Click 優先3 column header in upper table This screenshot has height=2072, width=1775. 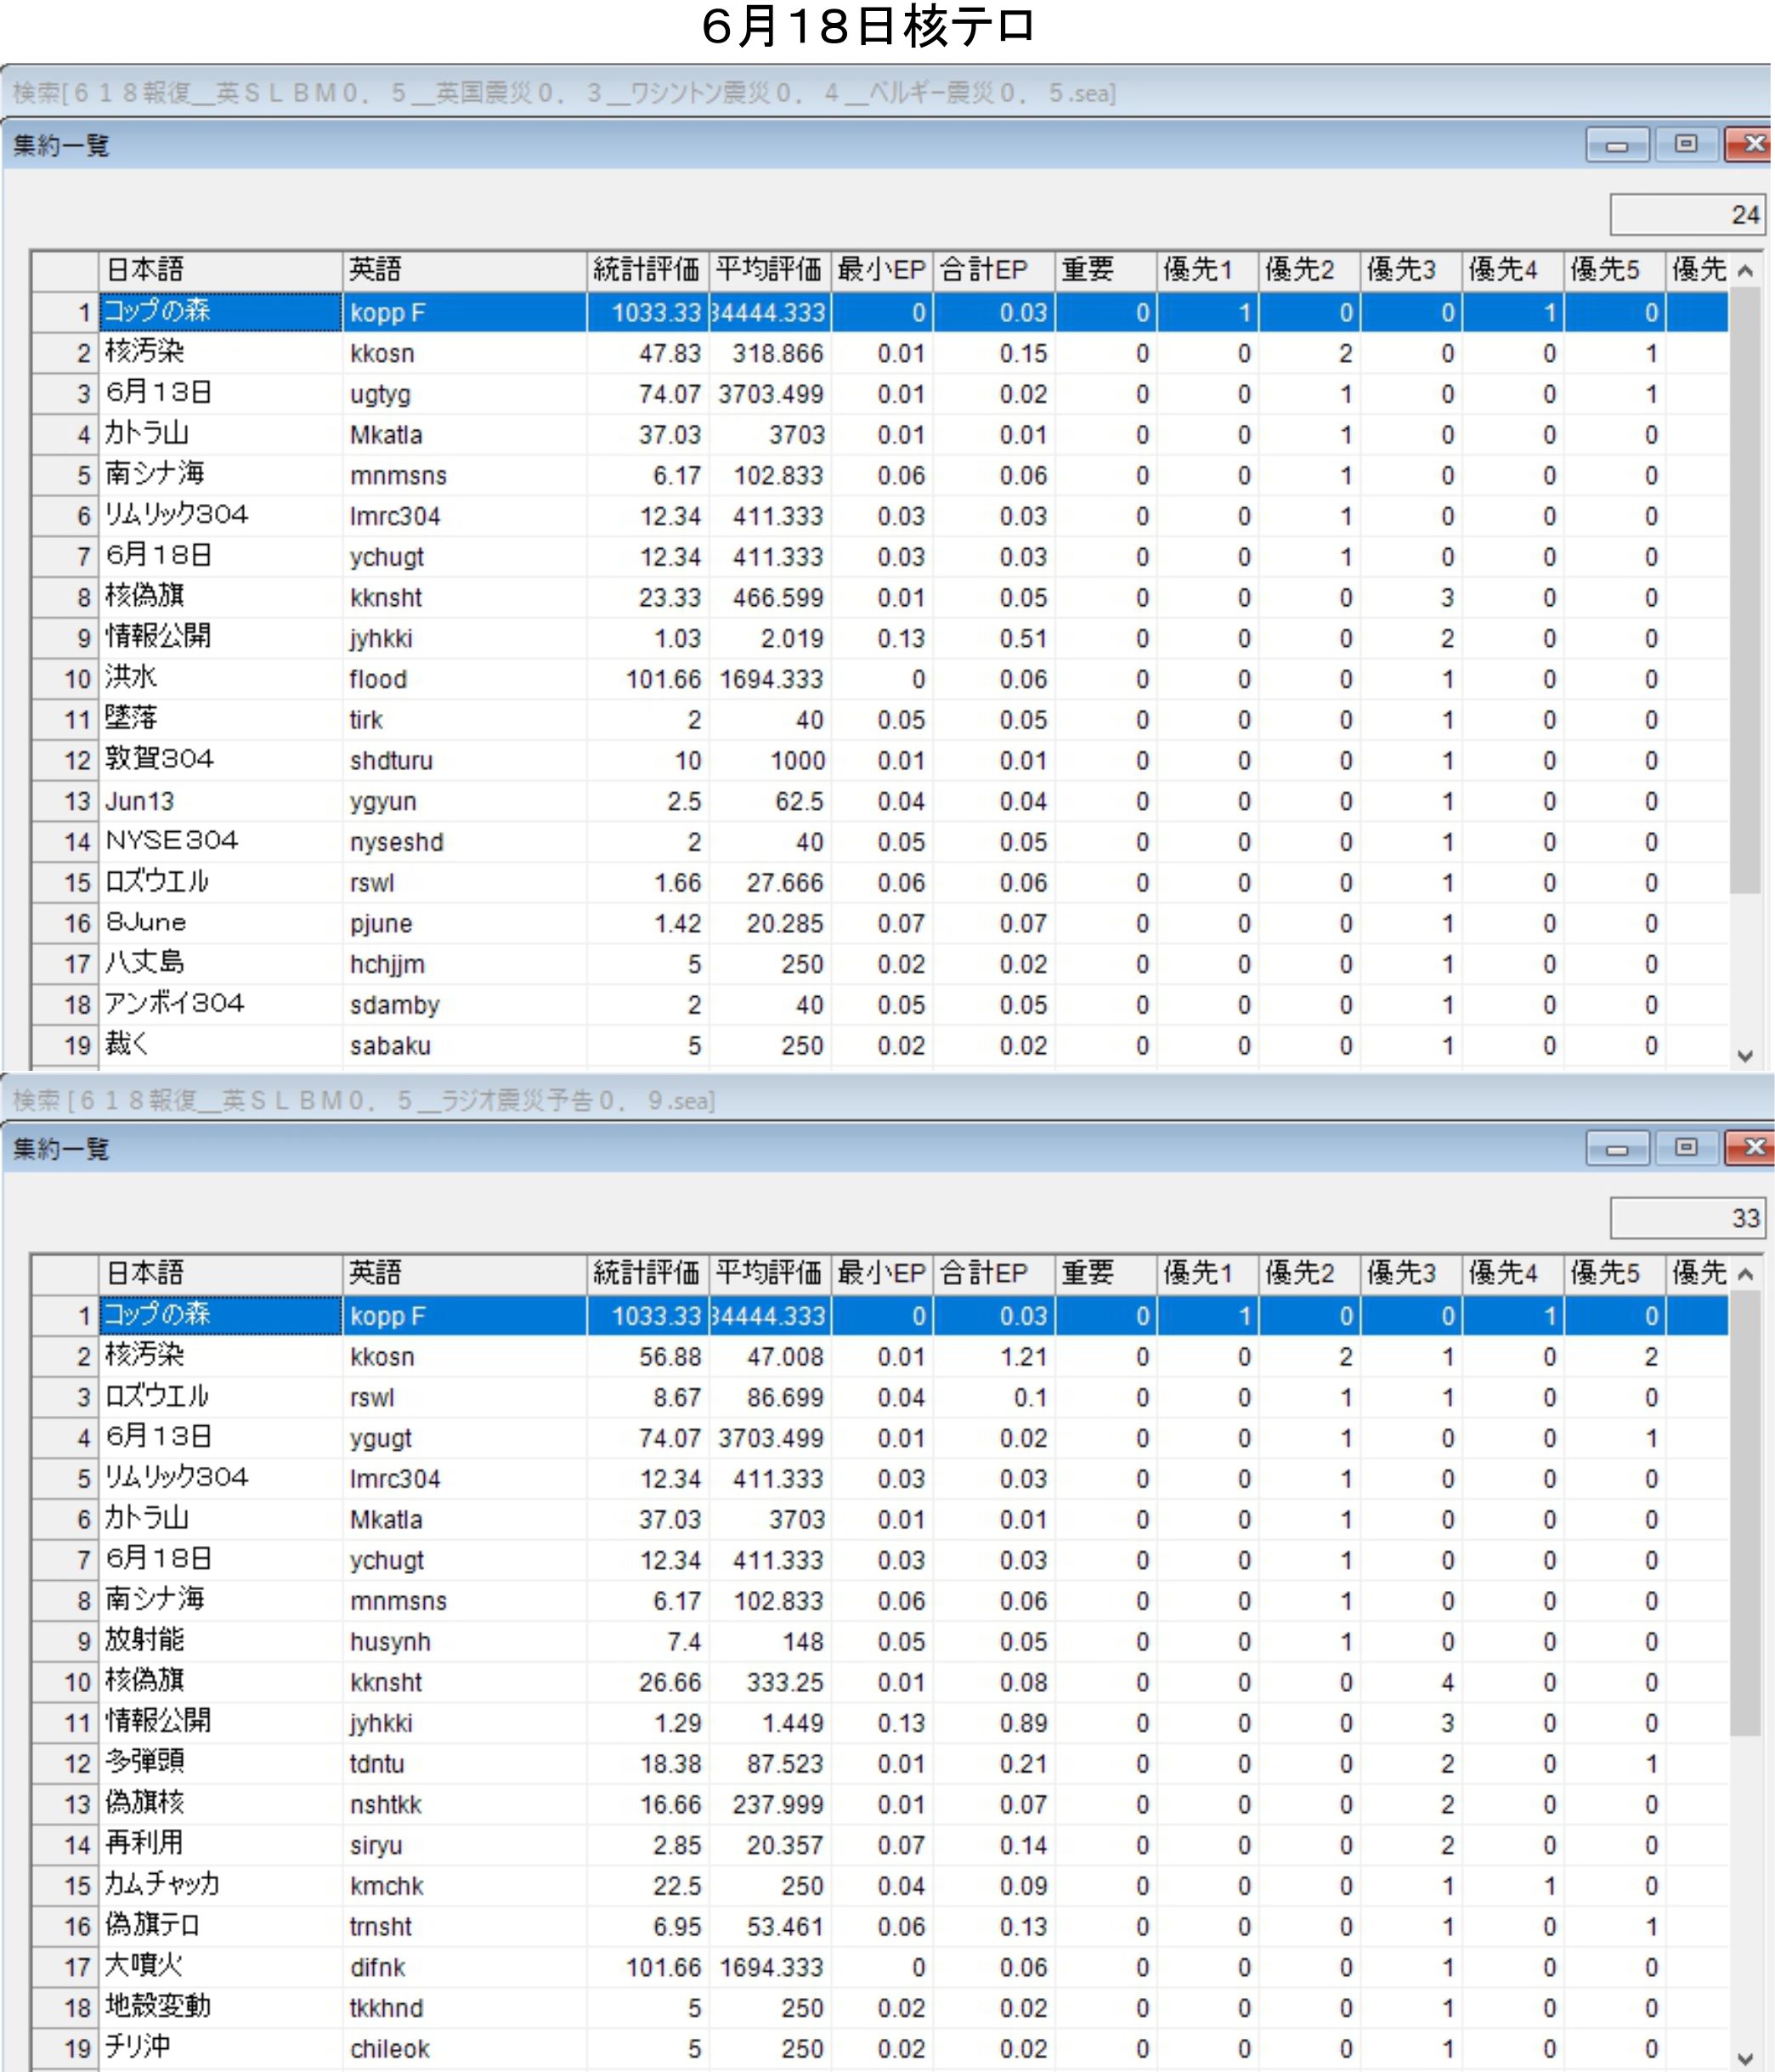[x=1411, y=270]
